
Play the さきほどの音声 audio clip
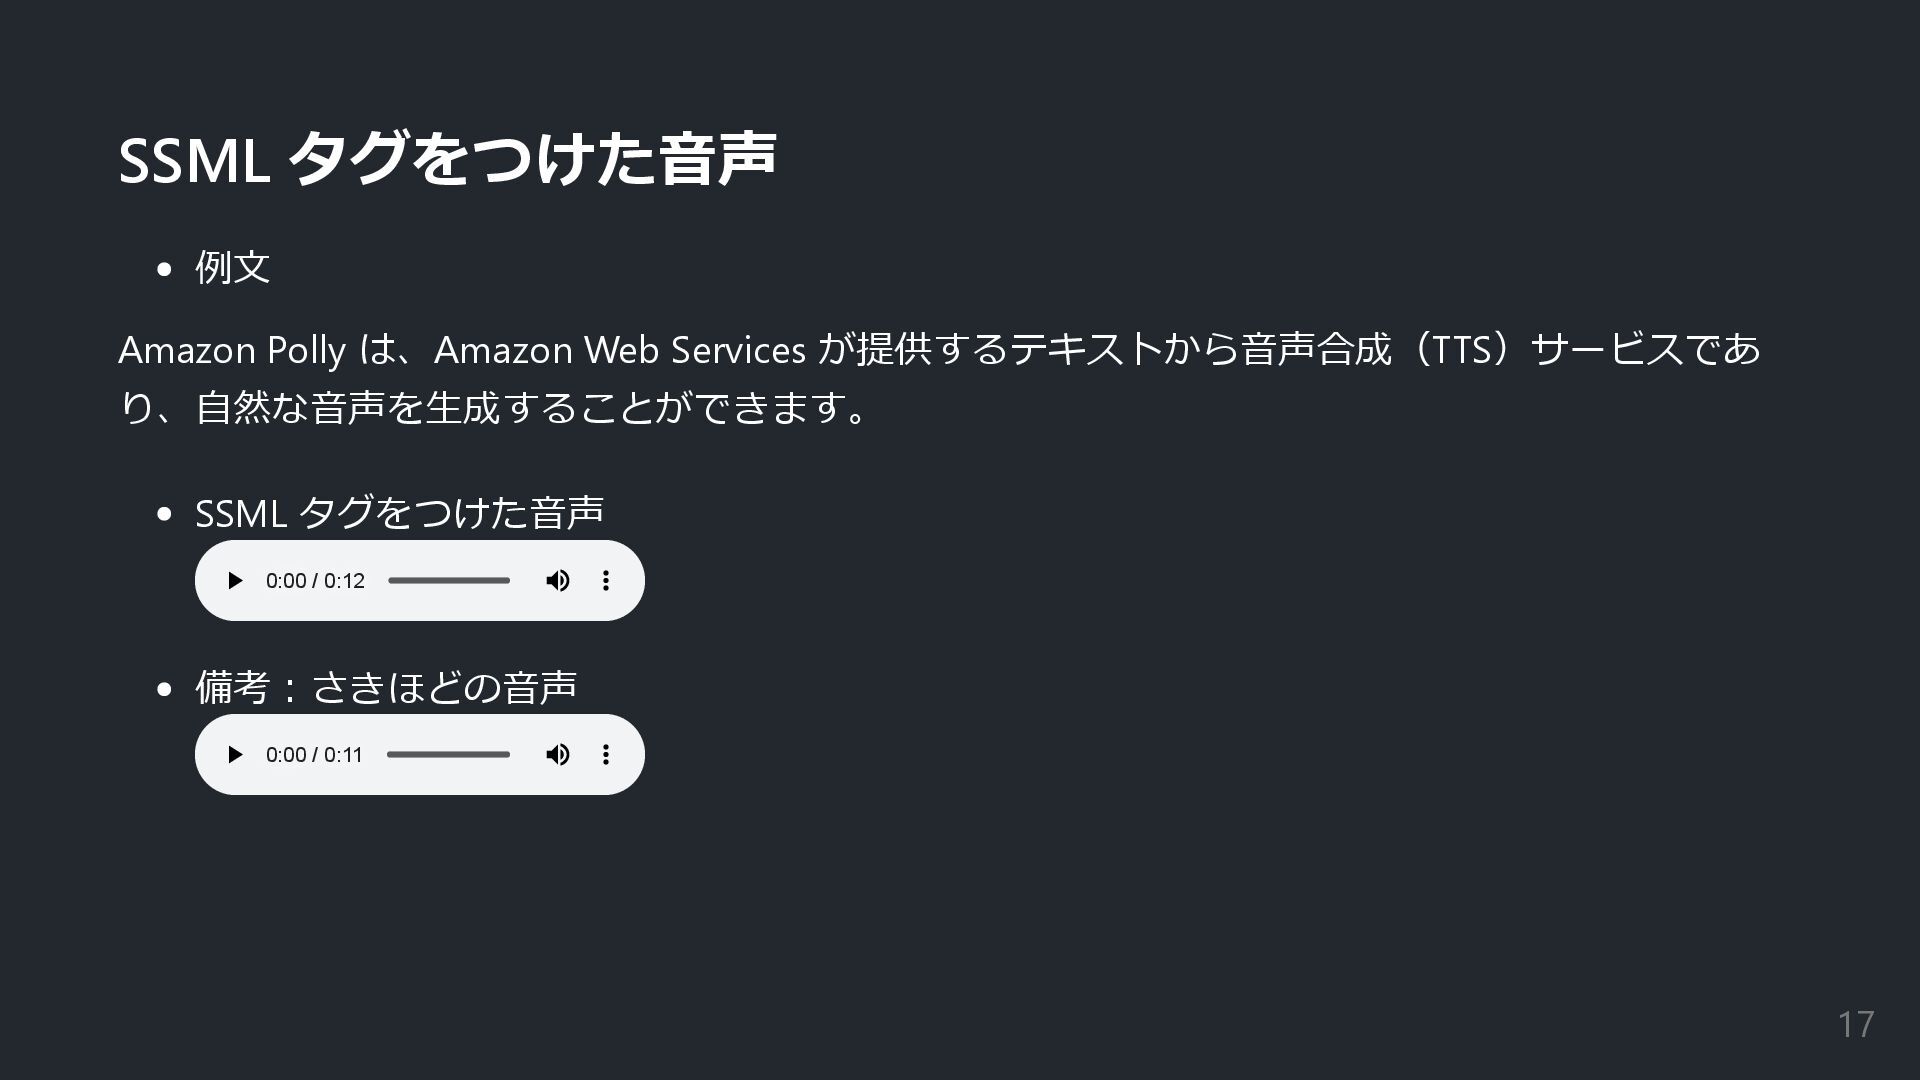235,755
